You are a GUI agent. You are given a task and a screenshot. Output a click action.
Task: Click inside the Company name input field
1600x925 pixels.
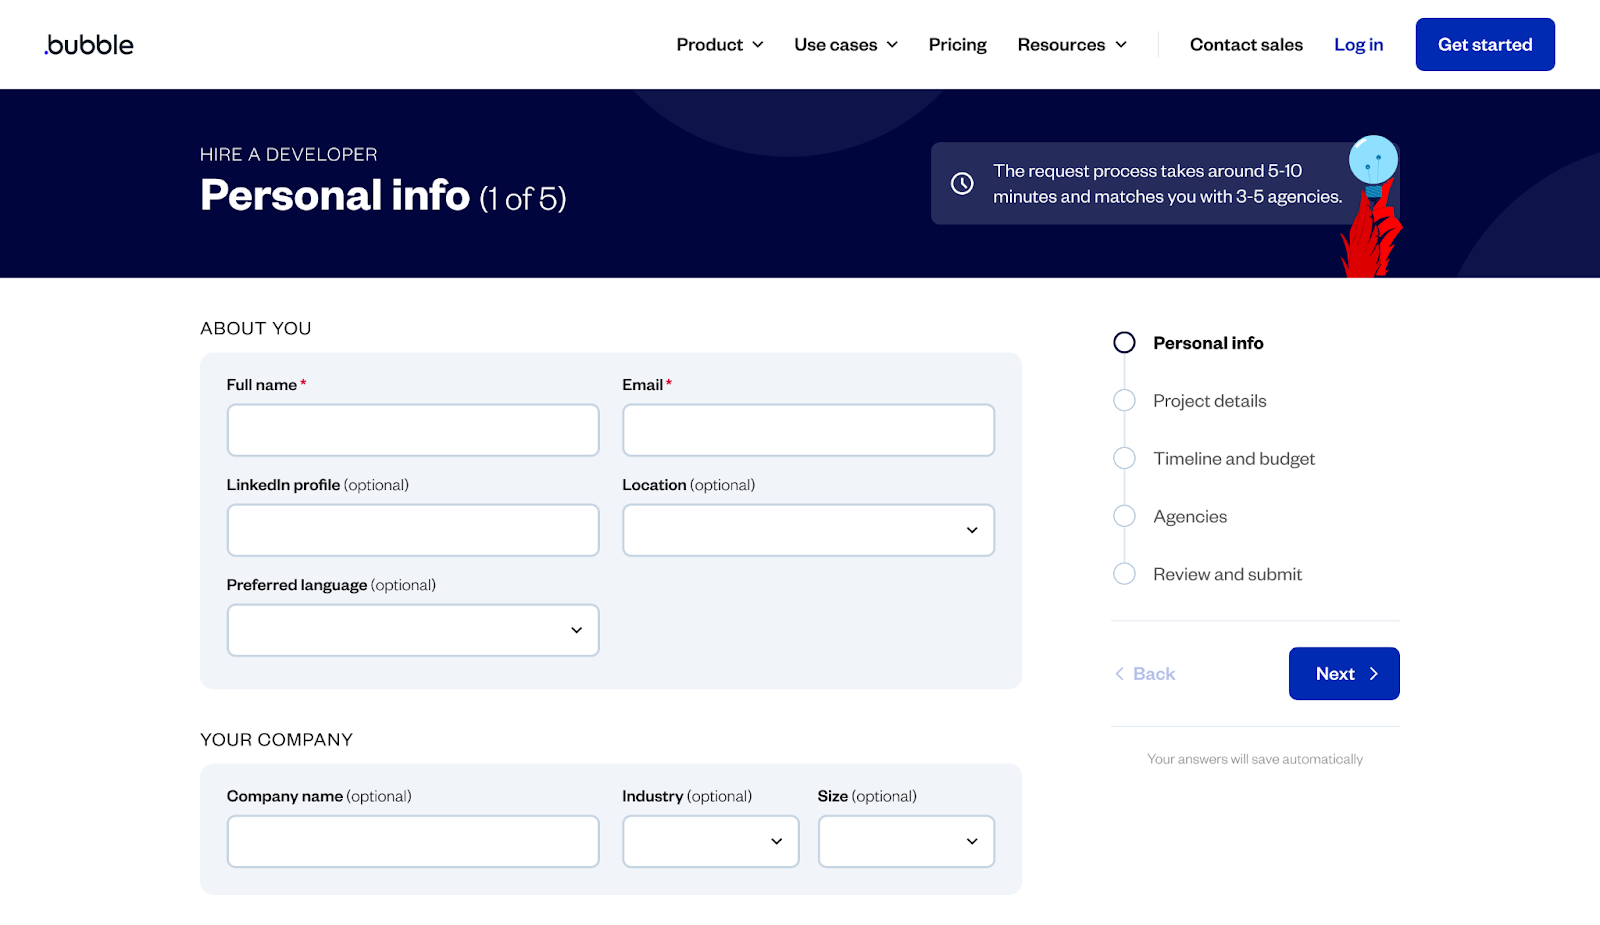412,841
